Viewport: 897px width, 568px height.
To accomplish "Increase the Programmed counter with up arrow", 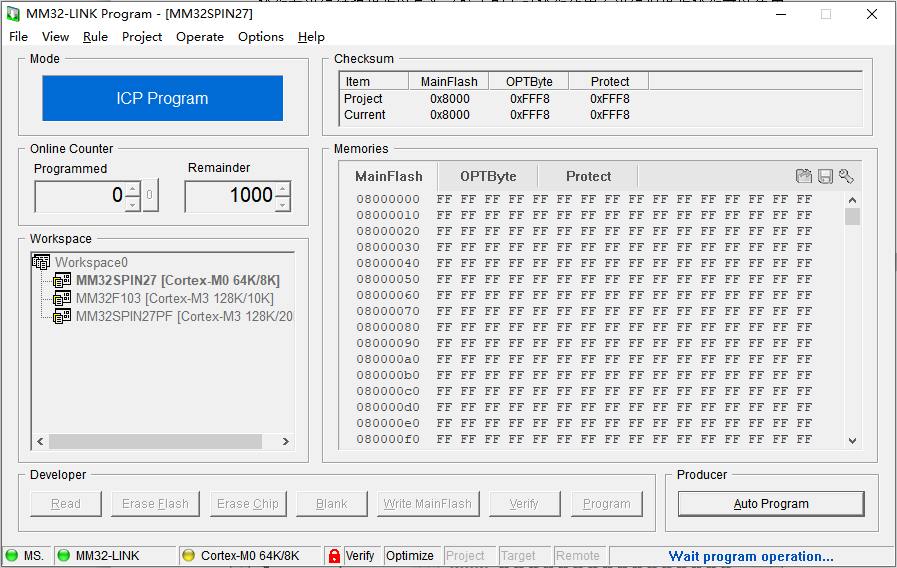I will [x=133, y=188].
